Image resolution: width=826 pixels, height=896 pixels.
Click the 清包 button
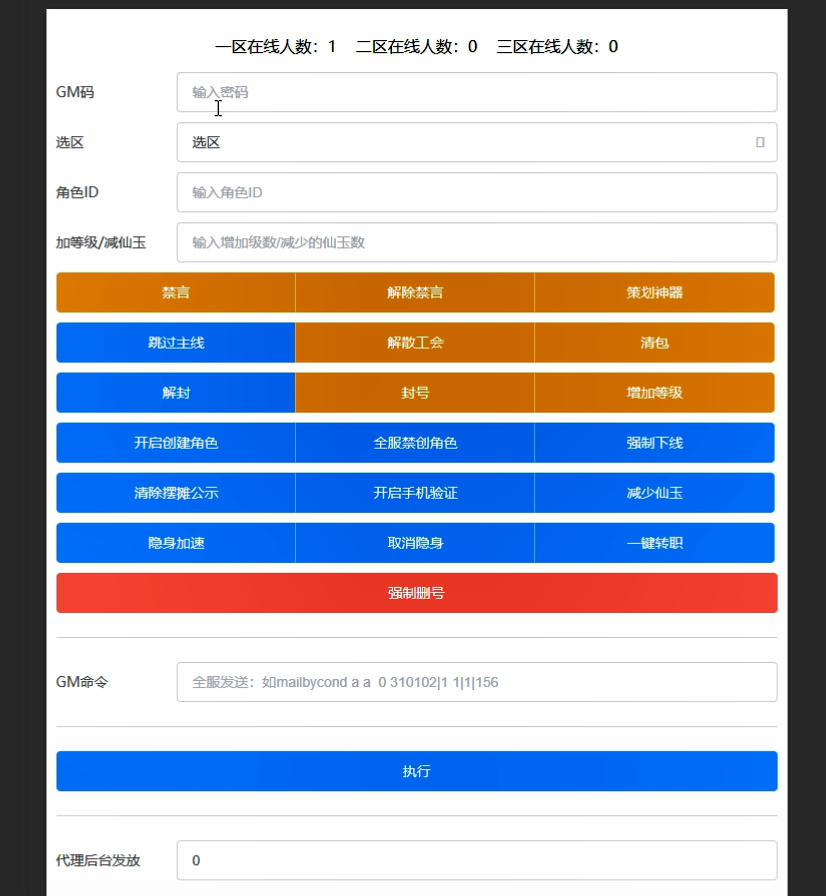[x=655, y=343]
